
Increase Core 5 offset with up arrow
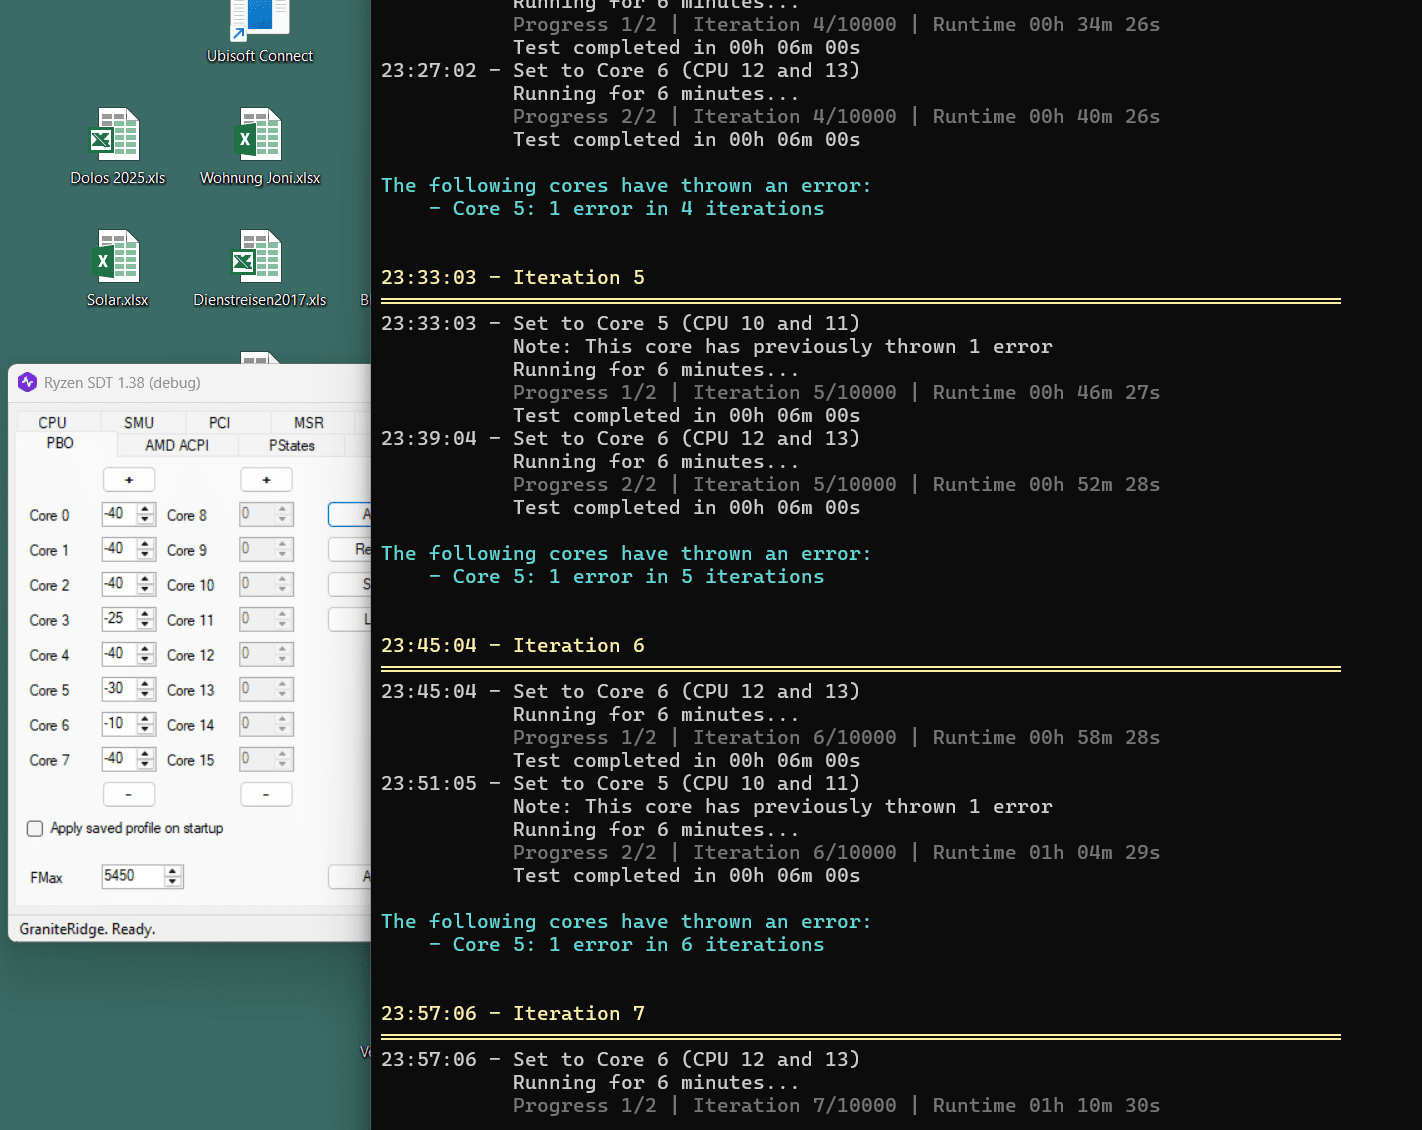coord(146,685)
